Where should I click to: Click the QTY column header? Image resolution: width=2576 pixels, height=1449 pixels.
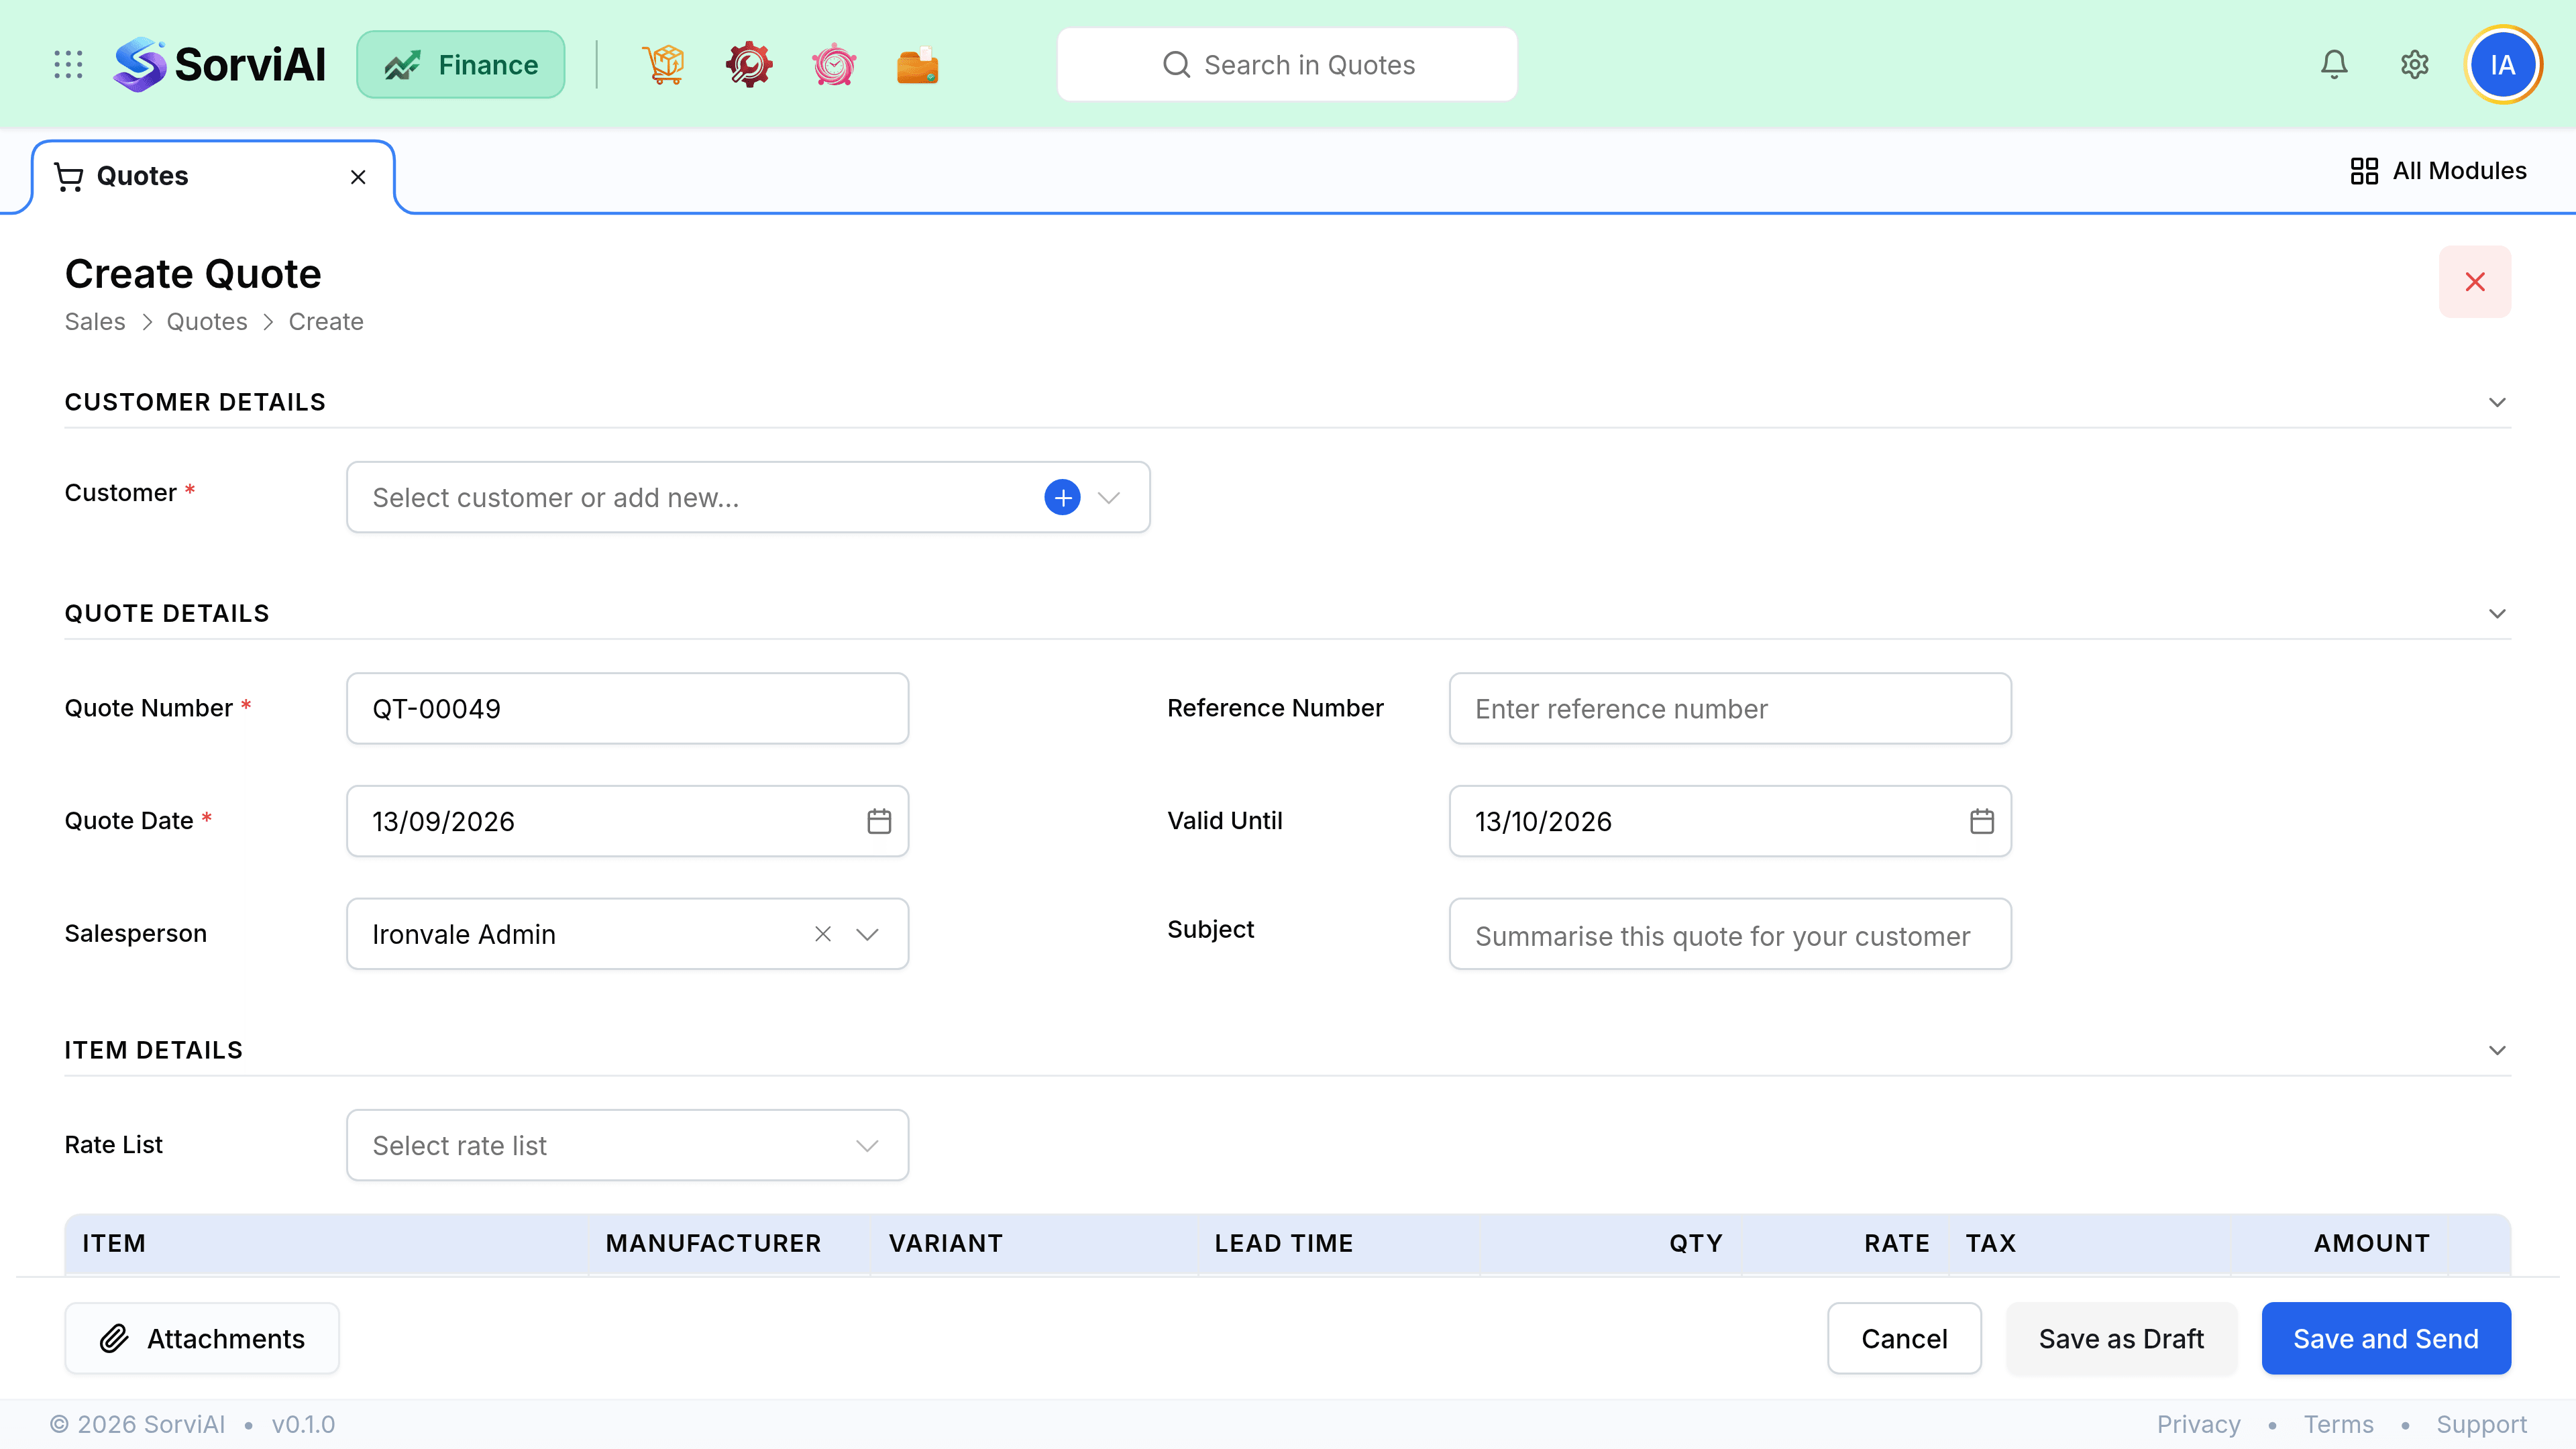pos(1696,1243)
